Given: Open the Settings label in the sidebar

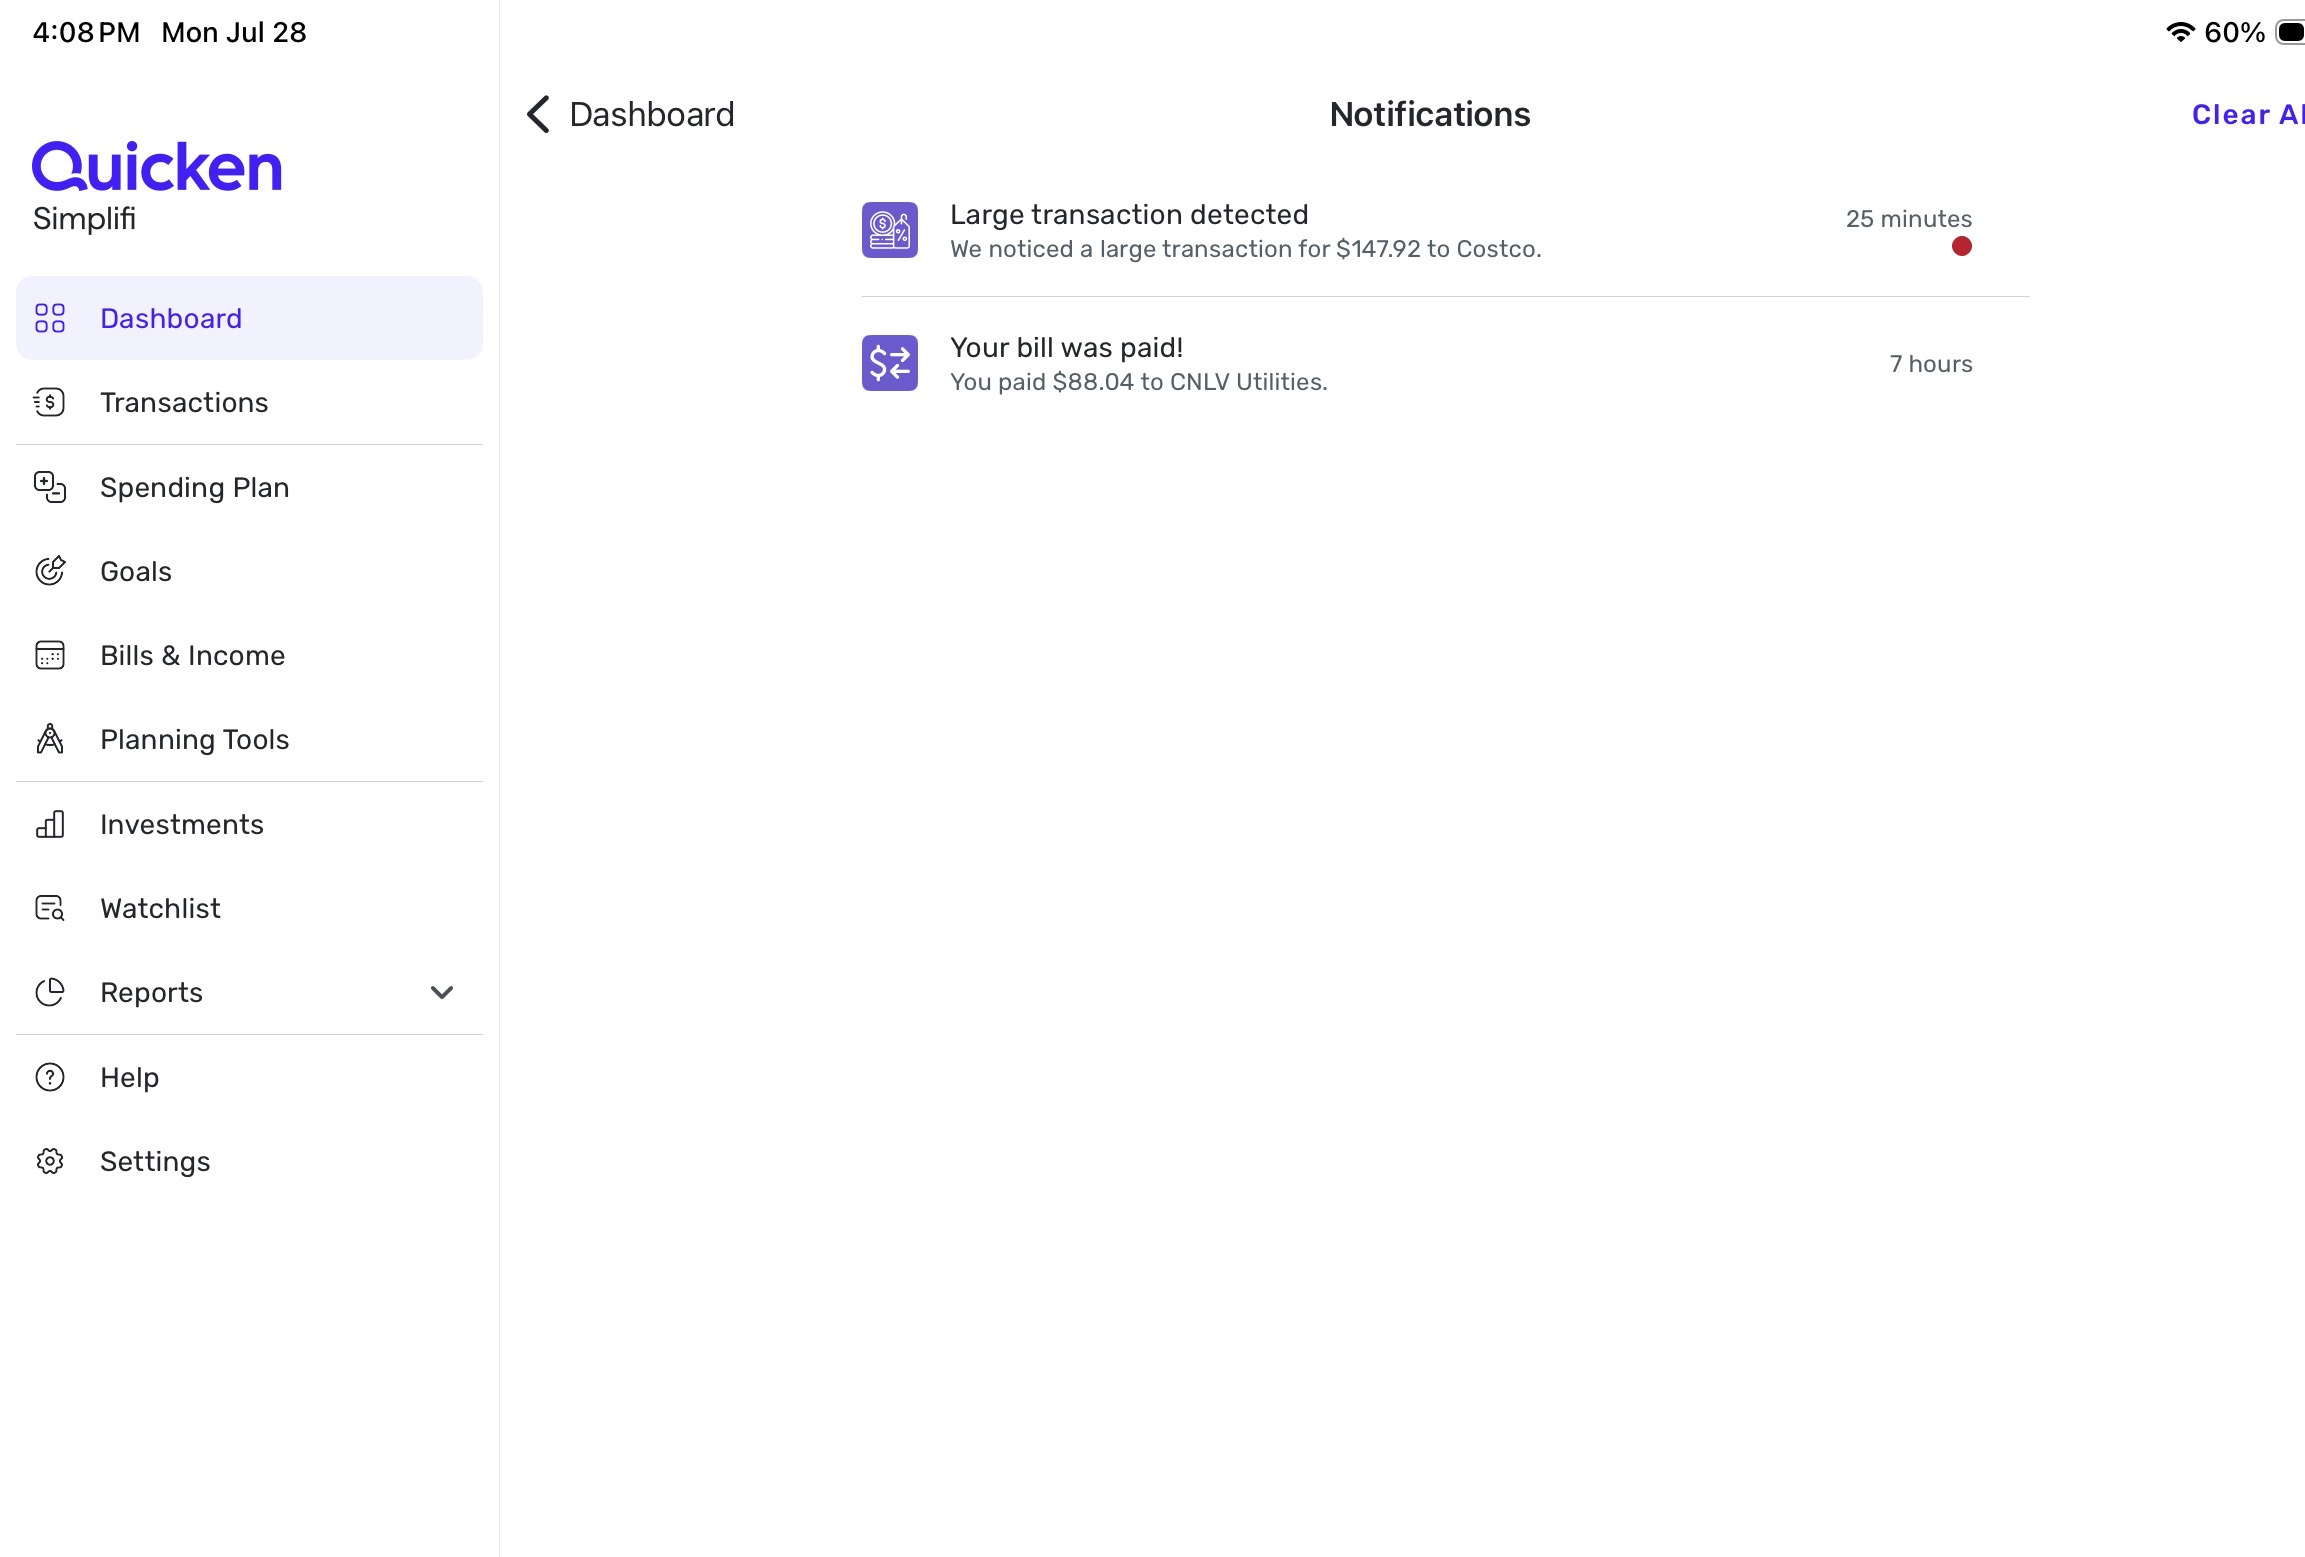Looking at the screenshot, I should [155, 1161].
